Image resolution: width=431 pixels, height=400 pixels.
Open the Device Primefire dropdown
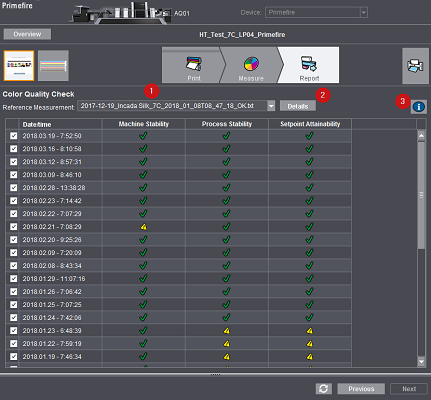[x=364, y=13]
